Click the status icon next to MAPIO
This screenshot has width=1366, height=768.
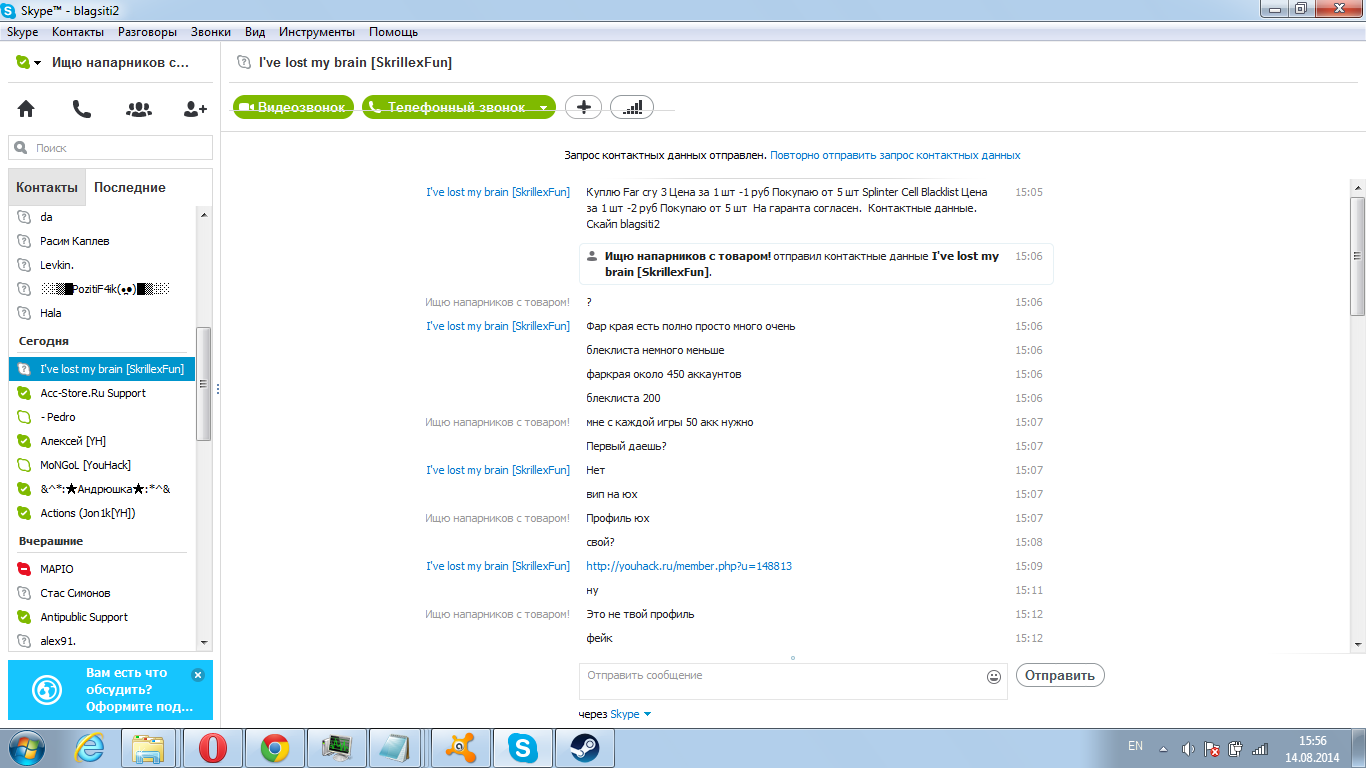click(x=24, y=569)
